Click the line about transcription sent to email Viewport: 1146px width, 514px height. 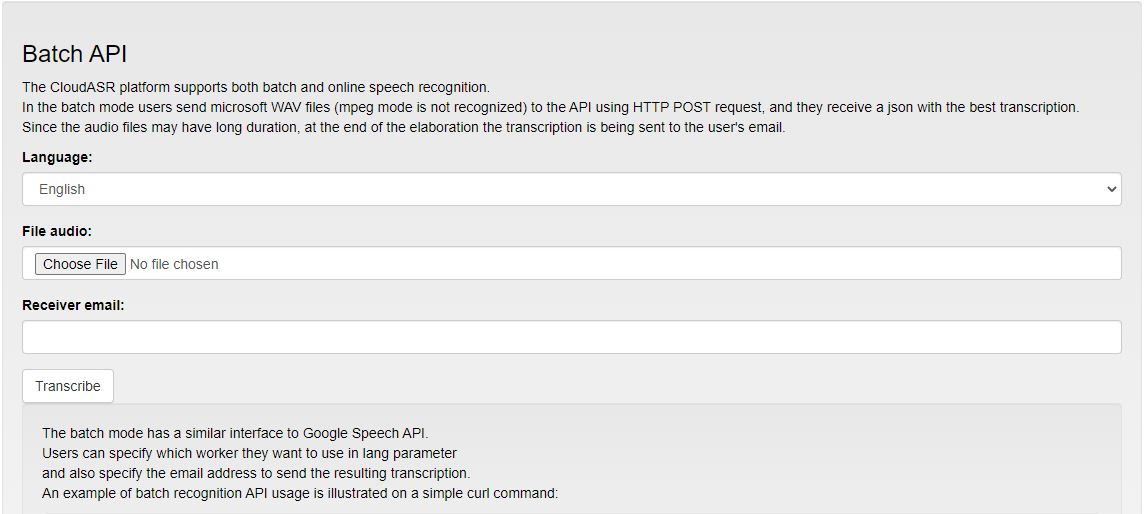coord(403,127)
